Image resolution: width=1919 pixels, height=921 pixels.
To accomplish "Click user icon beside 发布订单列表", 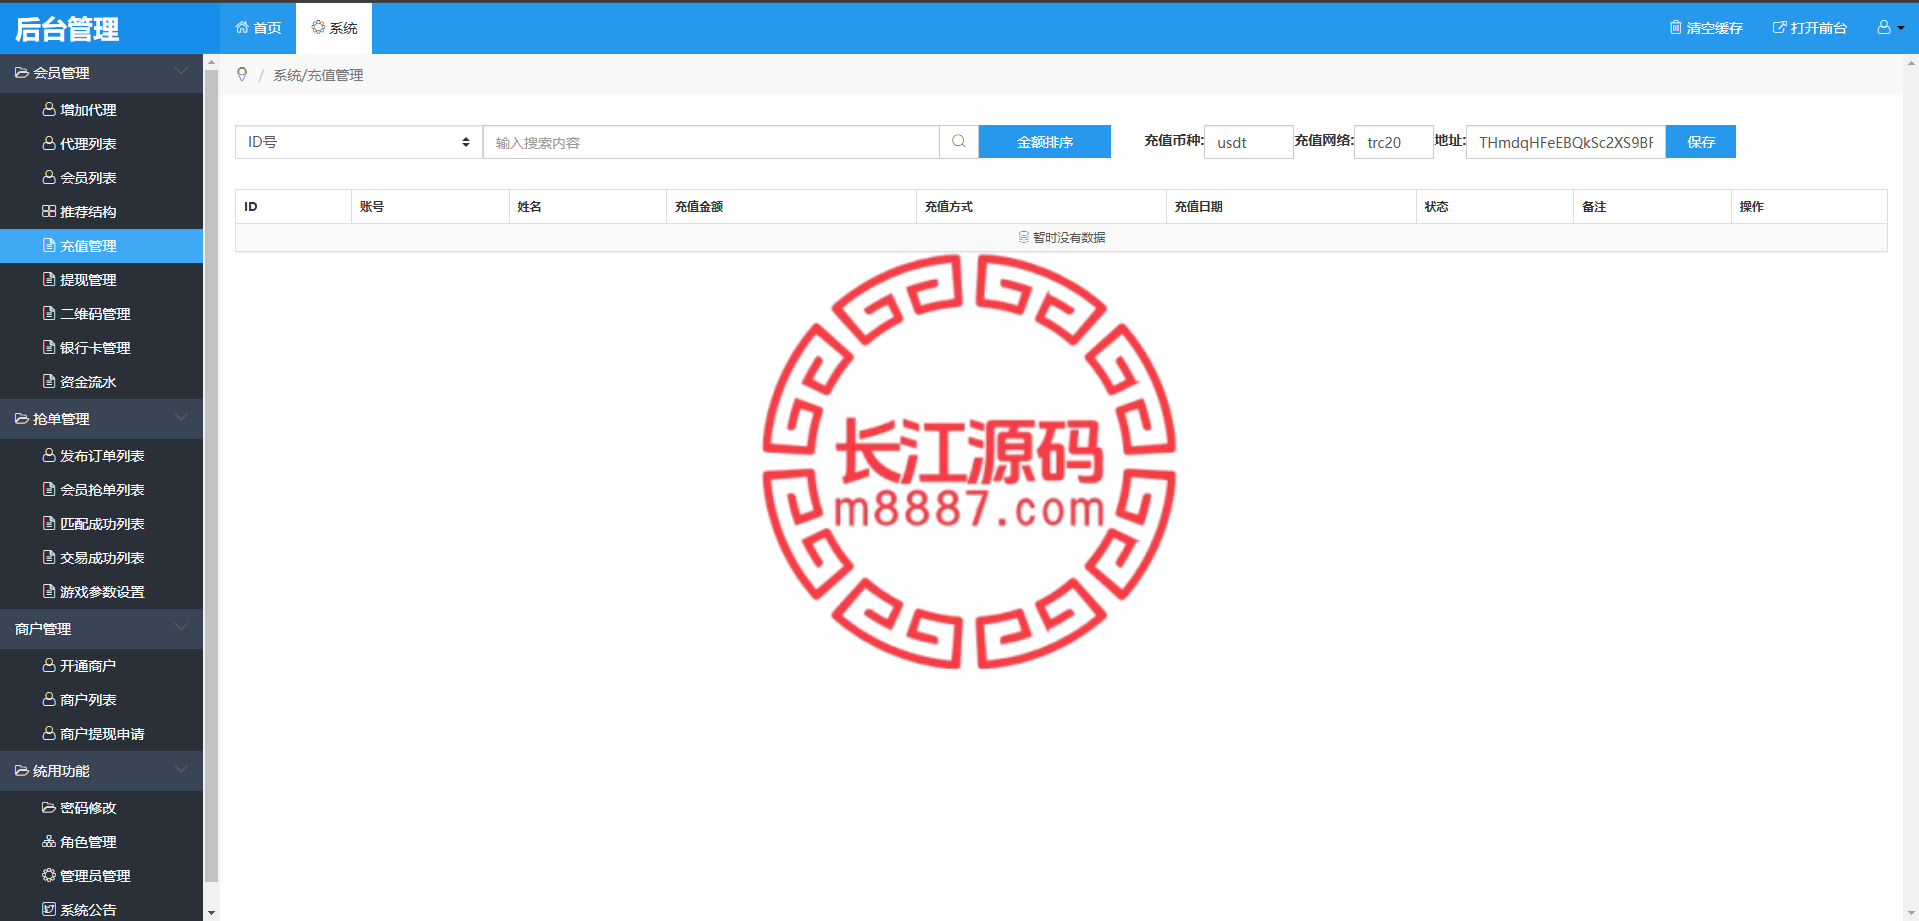I will pyautogui.click(x=49, y=455).
